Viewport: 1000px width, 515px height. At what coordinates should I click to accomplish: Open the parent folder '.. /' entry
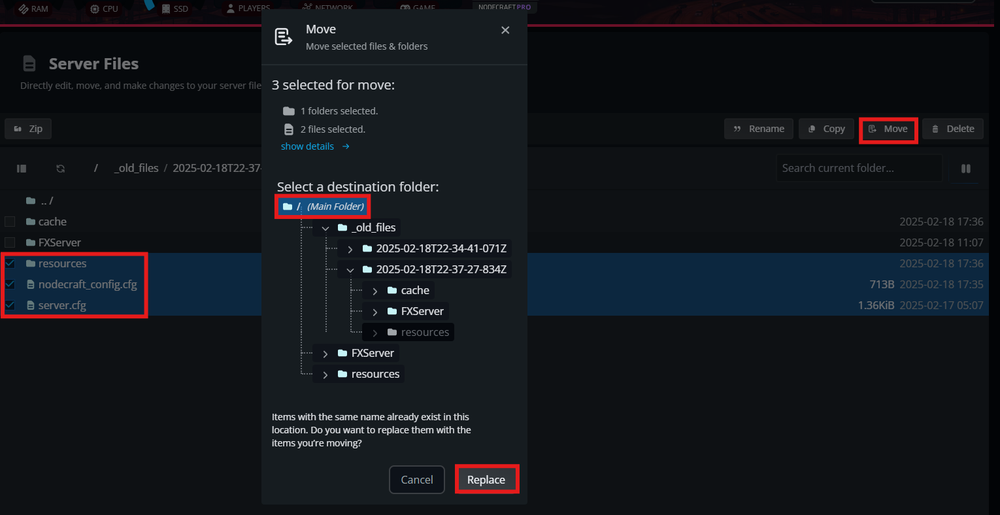coord(45,201)
